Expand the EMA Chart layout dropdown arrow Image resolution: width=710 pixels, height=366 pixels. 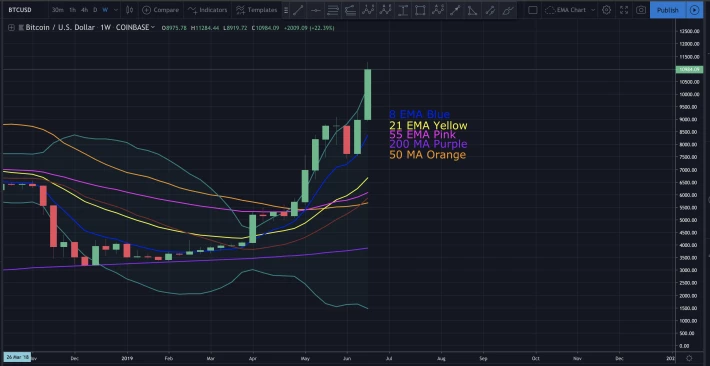(x=593, y=10)
